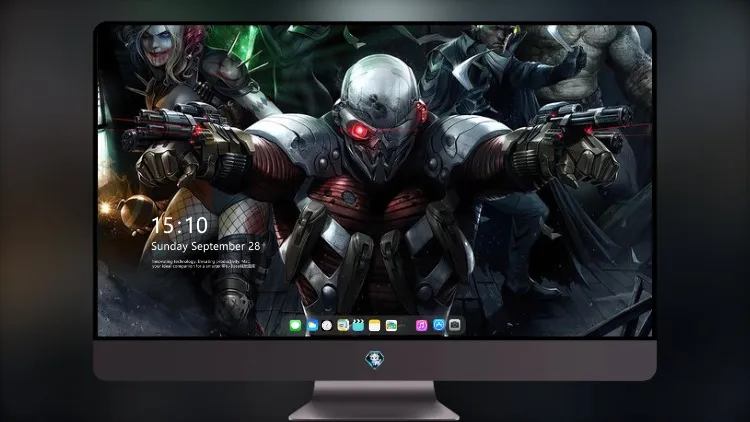Open the Clock app in the dock
Image resolution: width=750 pixels, height=422 pixels.
pos(327,326)
